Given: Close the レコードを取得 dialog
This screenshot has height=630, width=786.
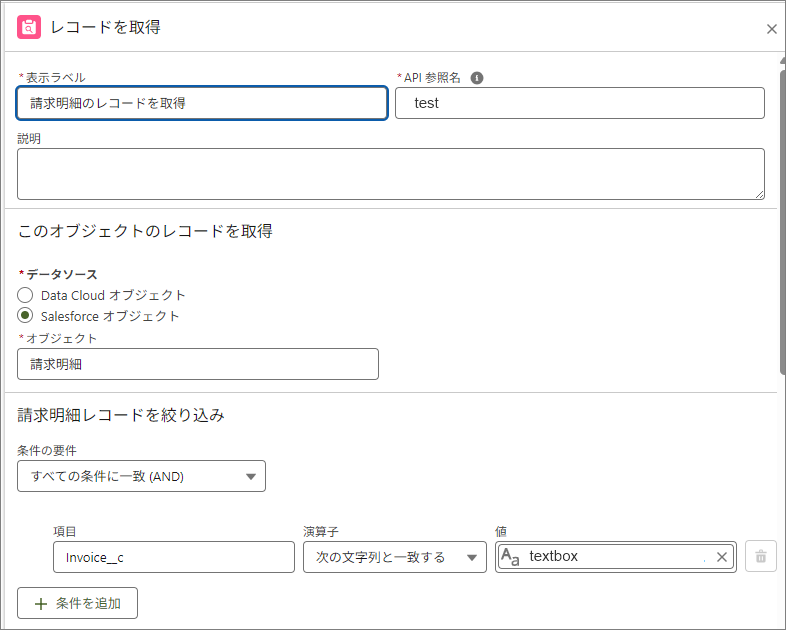Looking at the screenshot, I should click(771, 29).
